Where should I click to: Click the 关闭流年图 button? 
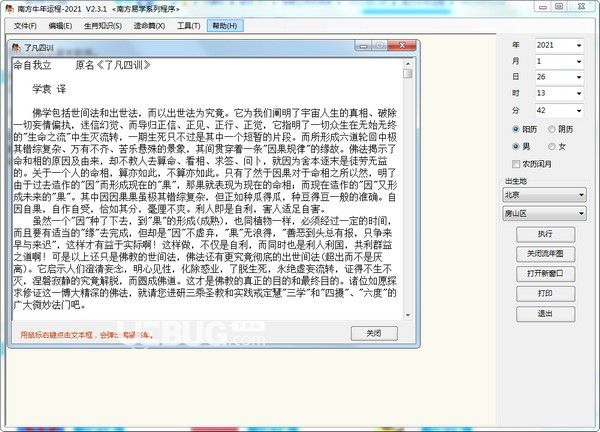click(545, 254)
